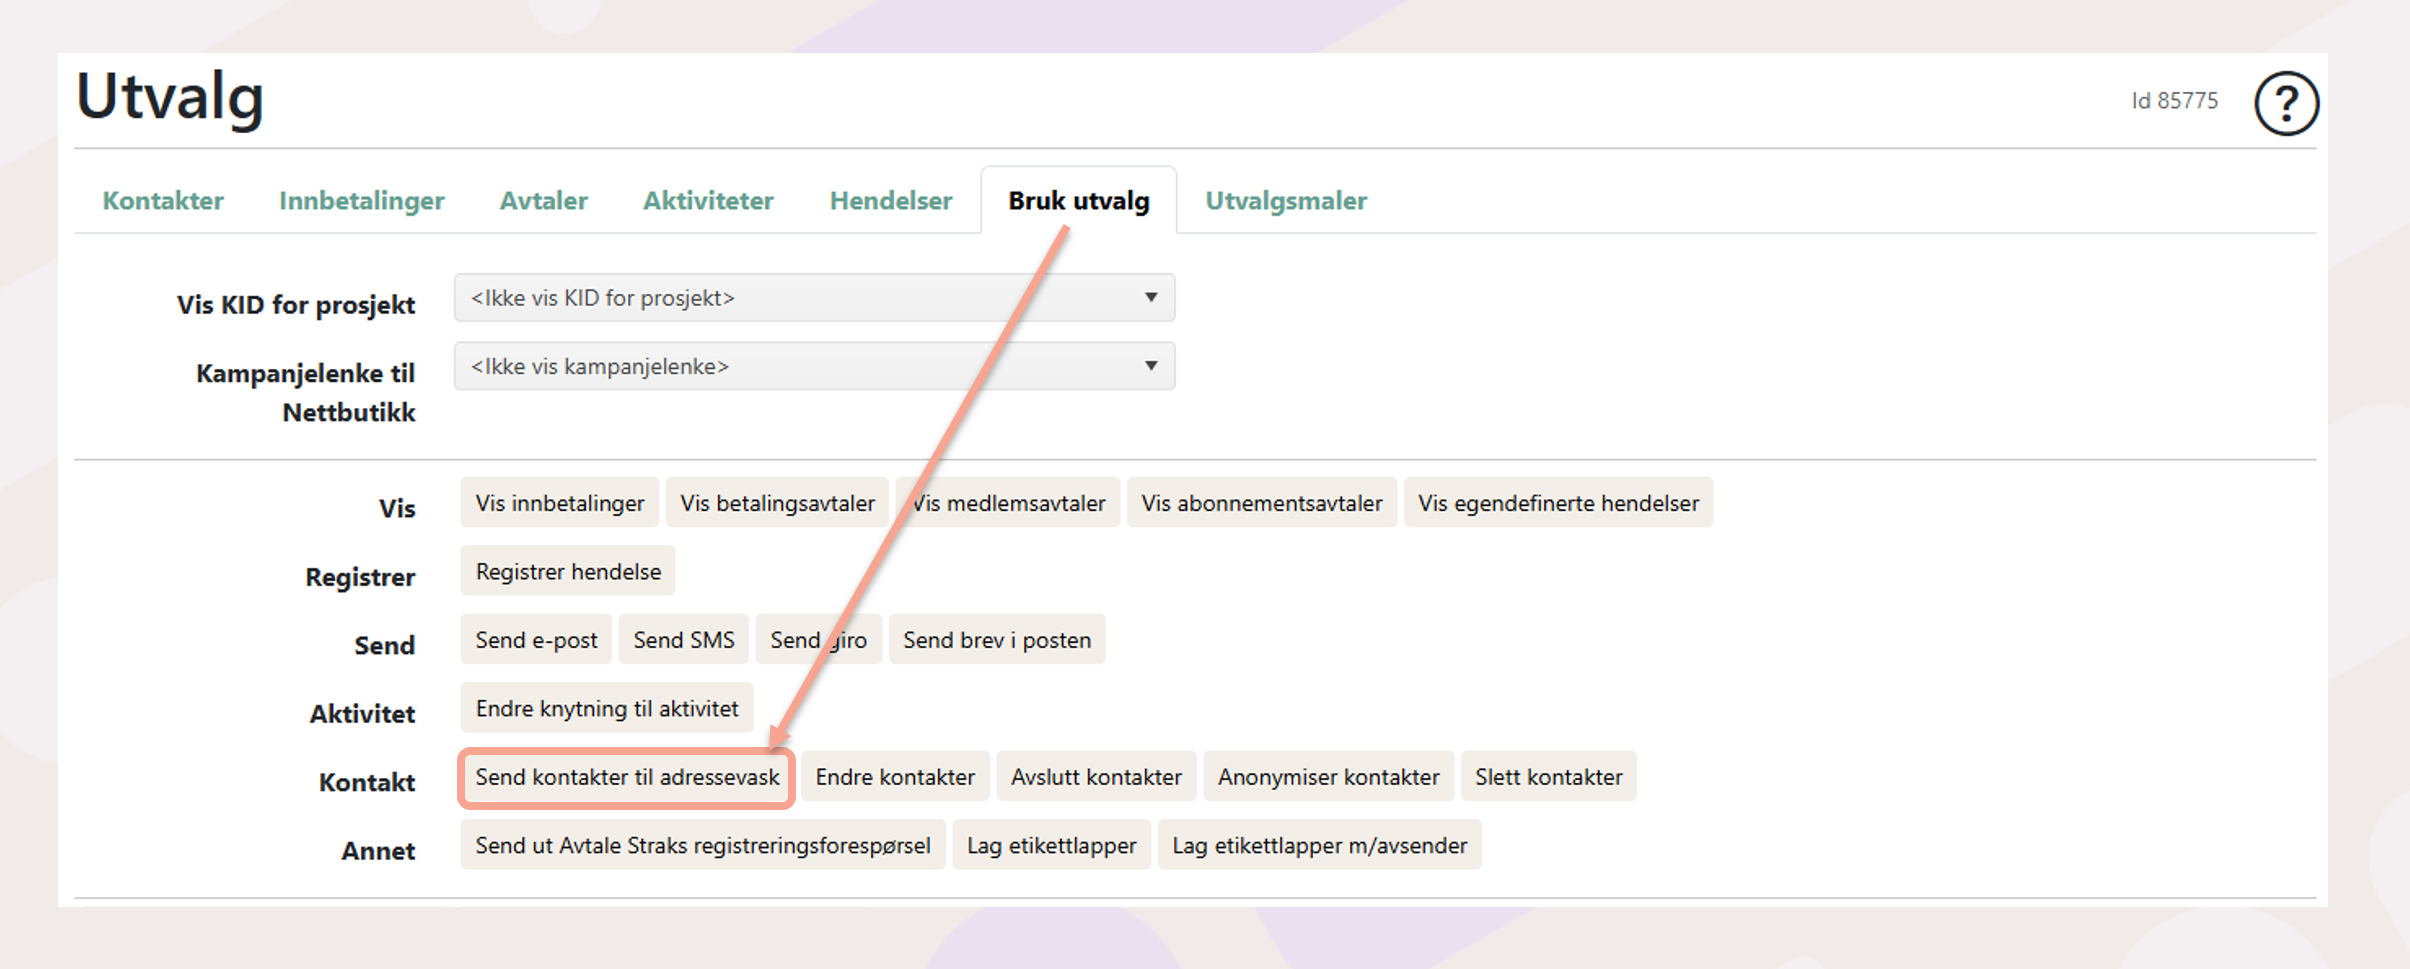Screen dimensions: 2410x969
Task: Open the Kampanjelenke til Nettbutikk dropdown
Action: (x=814, y=366)
